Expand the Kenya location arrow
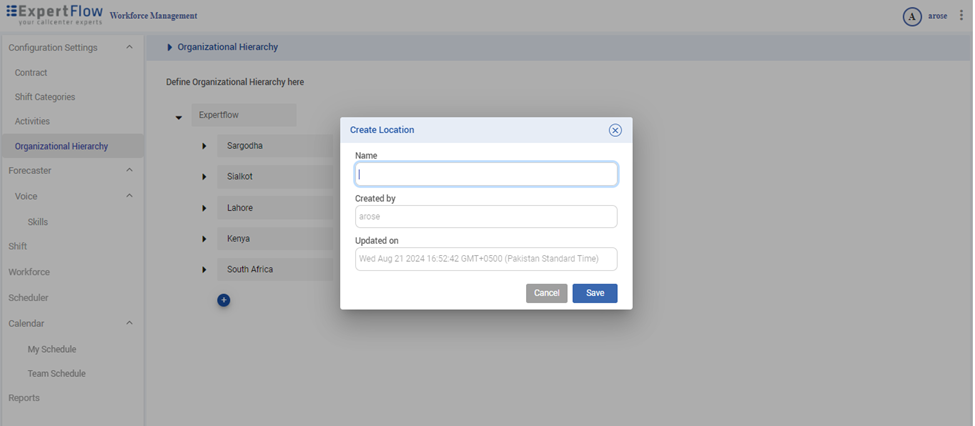The height and width of the screenshot is (426, 975). (204, 239)
